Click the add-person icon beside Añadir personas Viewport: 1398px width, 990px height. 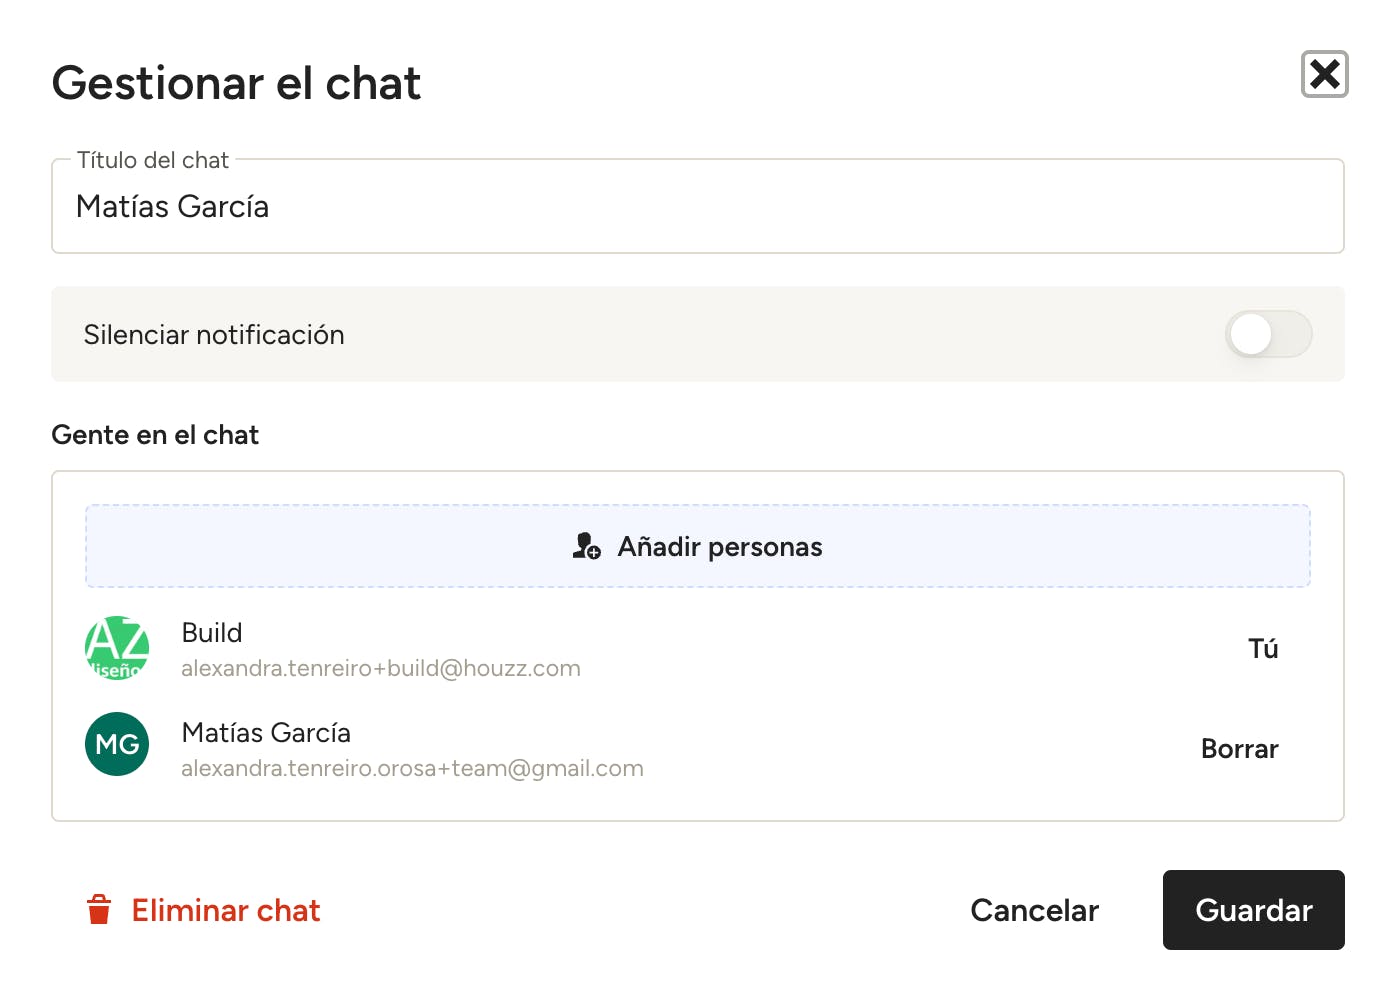[586, 546]
